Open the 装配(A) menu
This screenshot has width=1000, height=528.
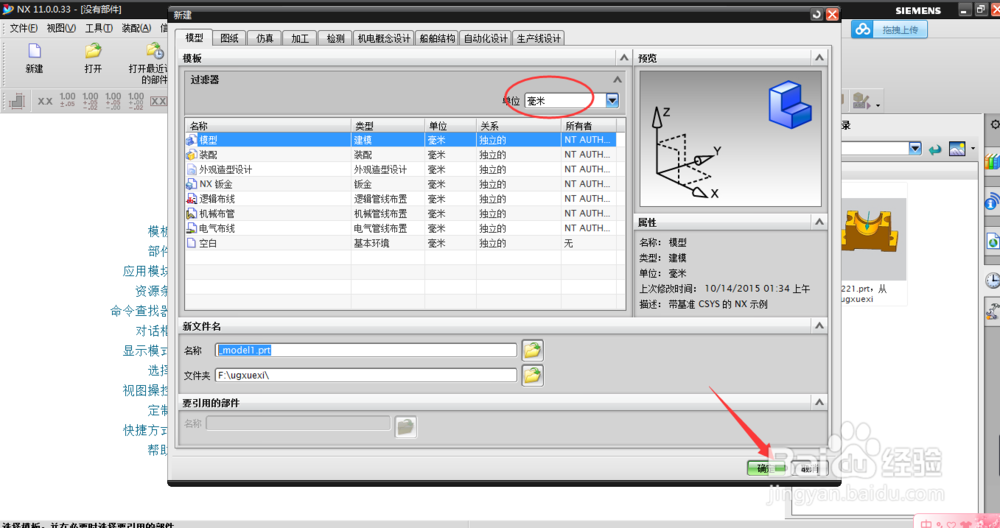coord(136,28)
